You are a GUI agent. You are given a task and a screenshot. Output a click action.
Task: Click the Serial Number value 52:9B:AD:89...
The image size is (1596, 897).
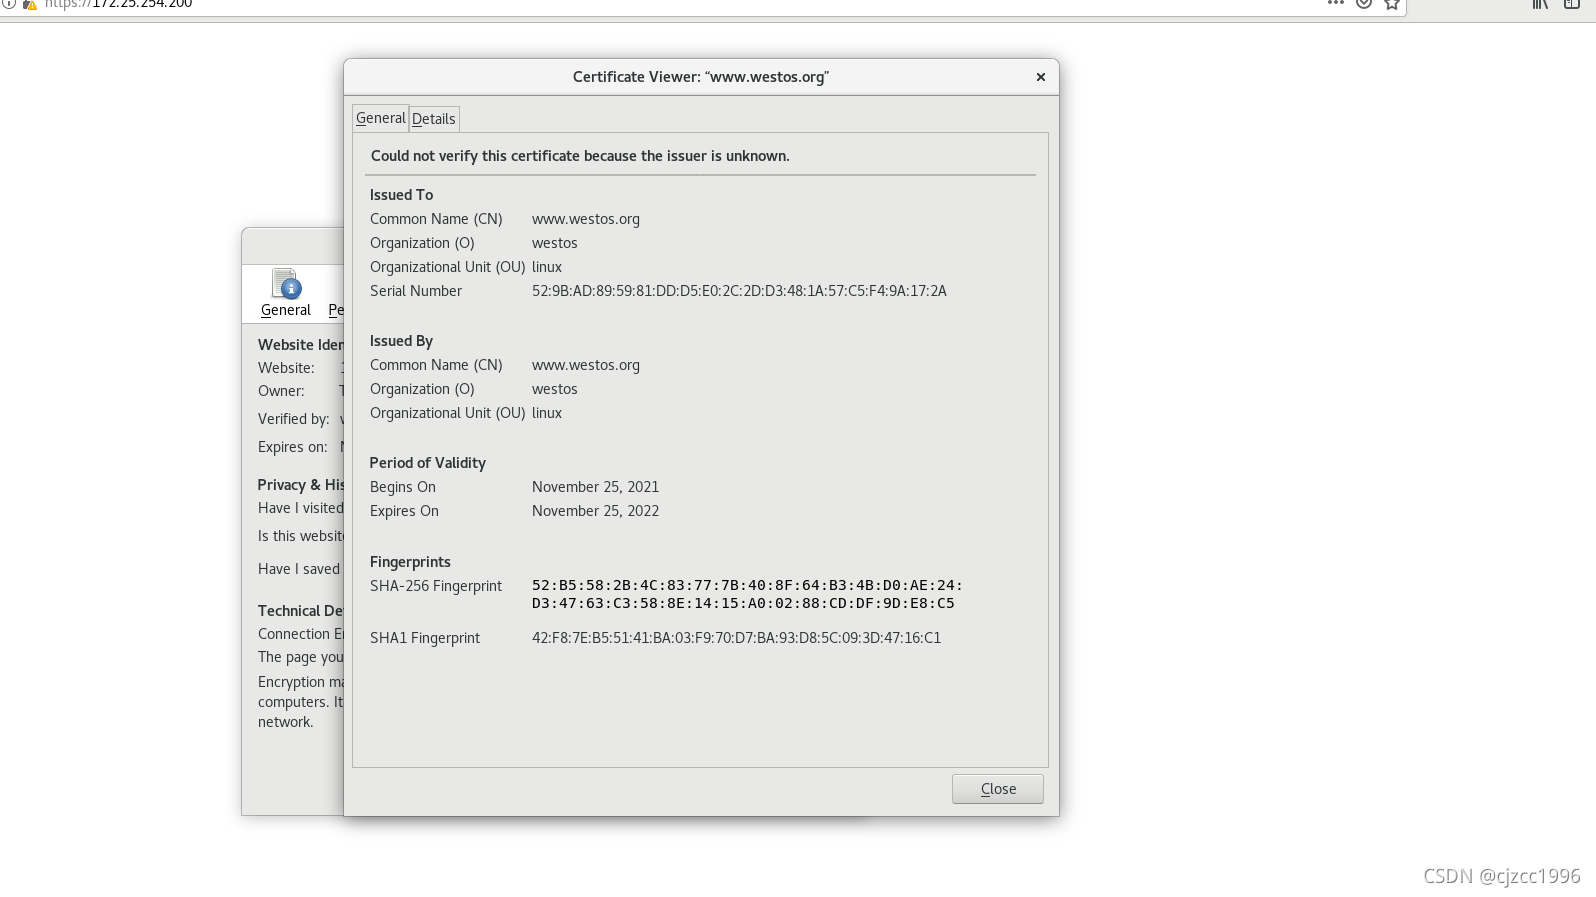pyautogui.click(x=739, y=291)
